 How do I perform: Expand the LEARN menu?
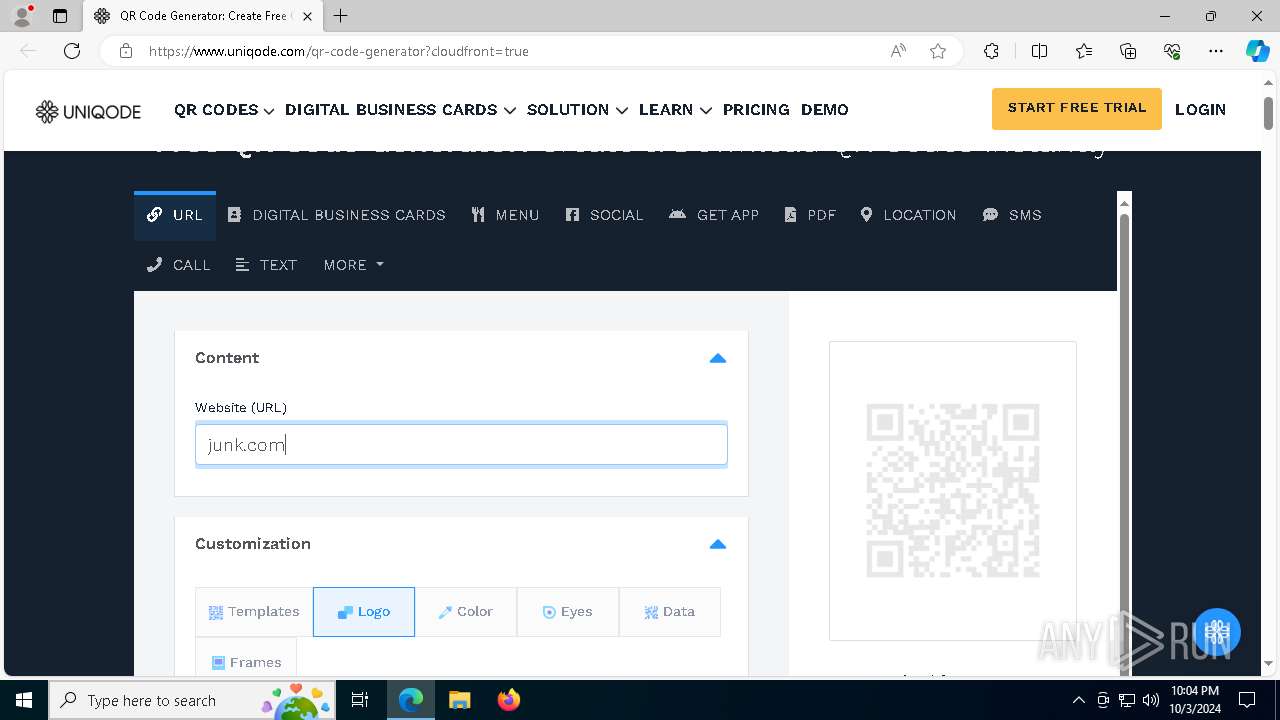point(675,110)
